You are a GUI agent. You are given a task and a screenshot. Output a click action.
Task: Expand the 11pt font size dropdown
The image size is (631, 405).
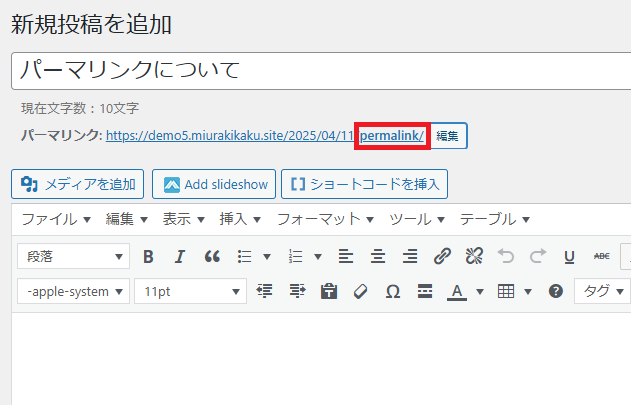click(x=191, y=291)
